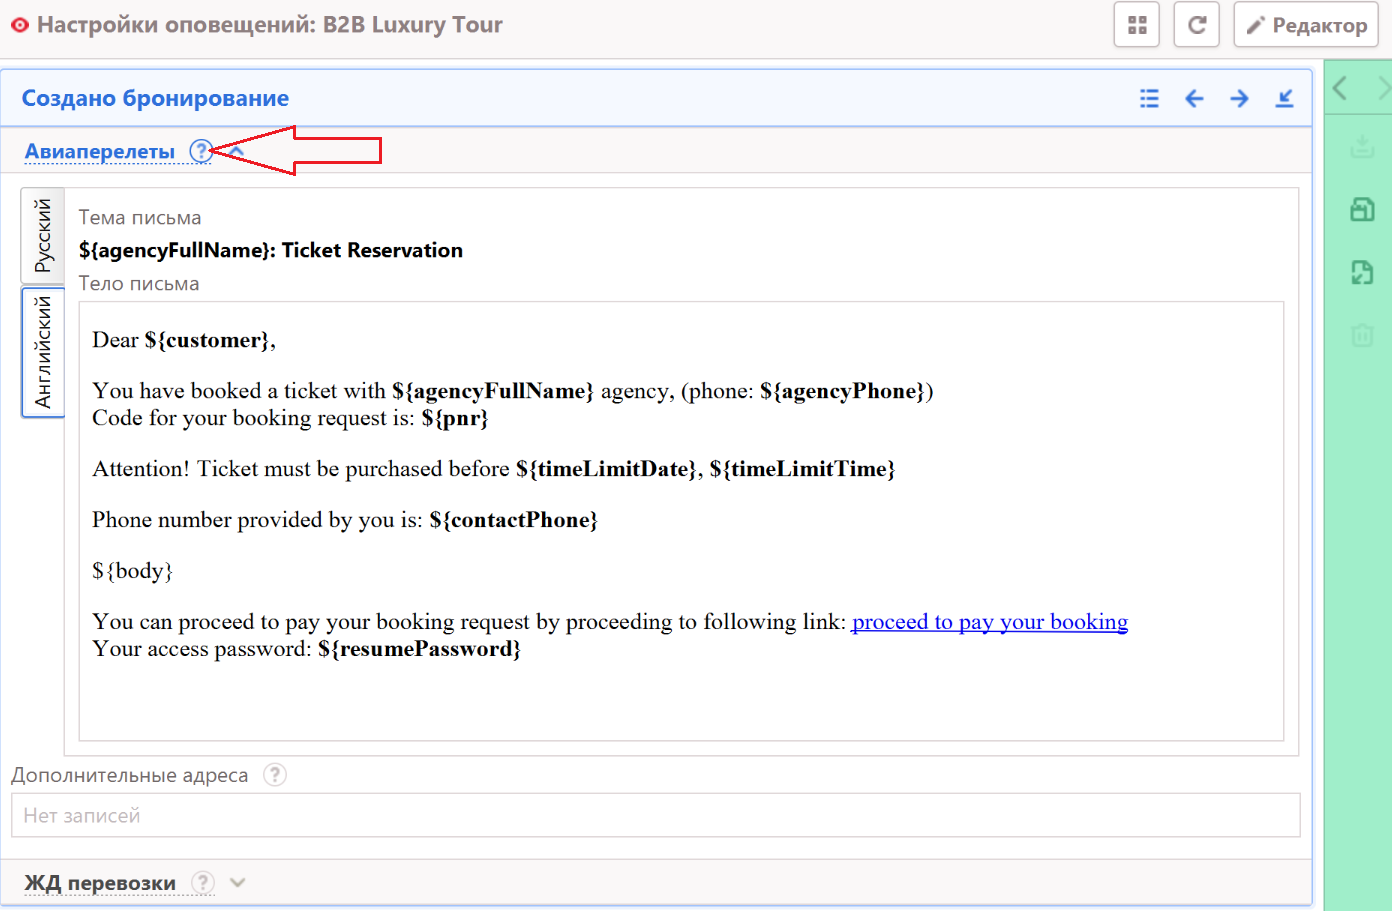Image resolution: width=1392 pixels, height=911 pixels.
Task: Open the Редактор editor button
Action: (1306, 25)
